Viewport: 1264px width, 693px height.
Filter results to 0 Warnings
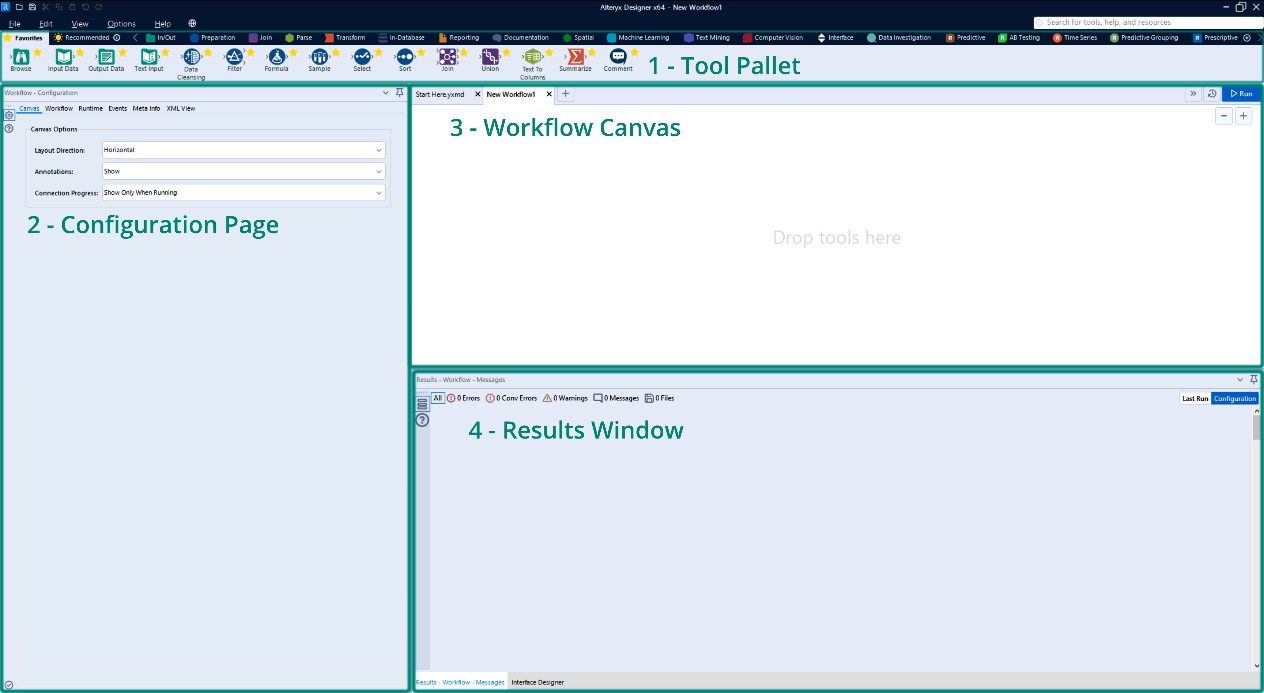565,398
